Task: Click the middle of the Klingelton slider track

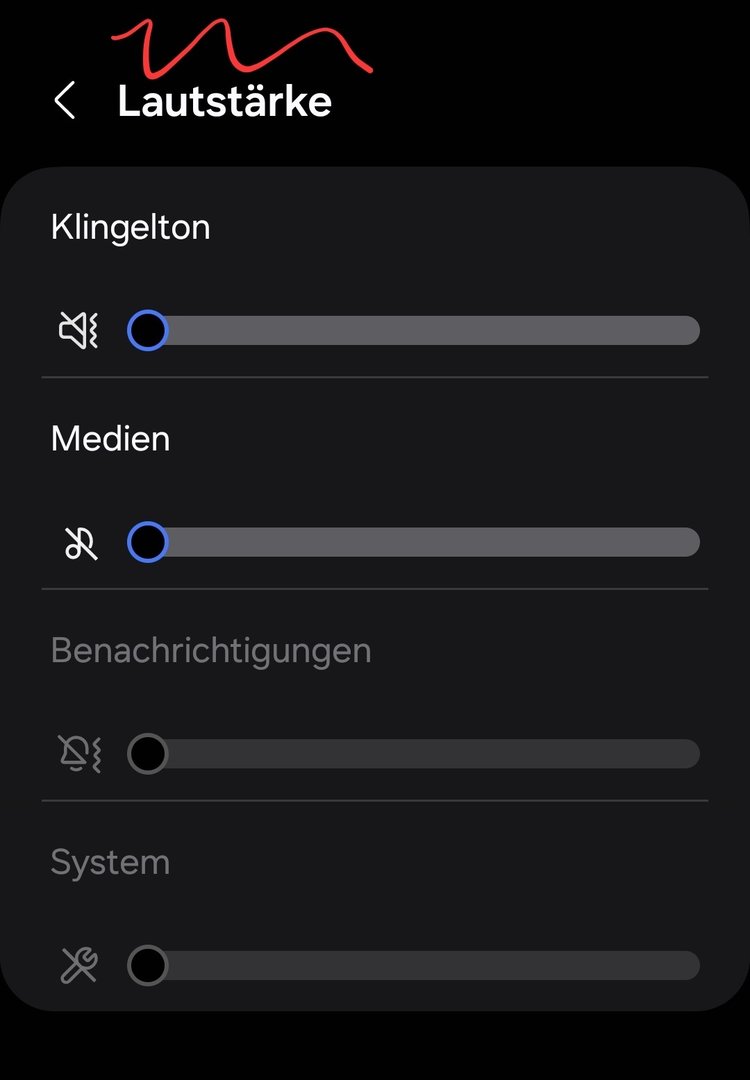Action: pos(414,330)
